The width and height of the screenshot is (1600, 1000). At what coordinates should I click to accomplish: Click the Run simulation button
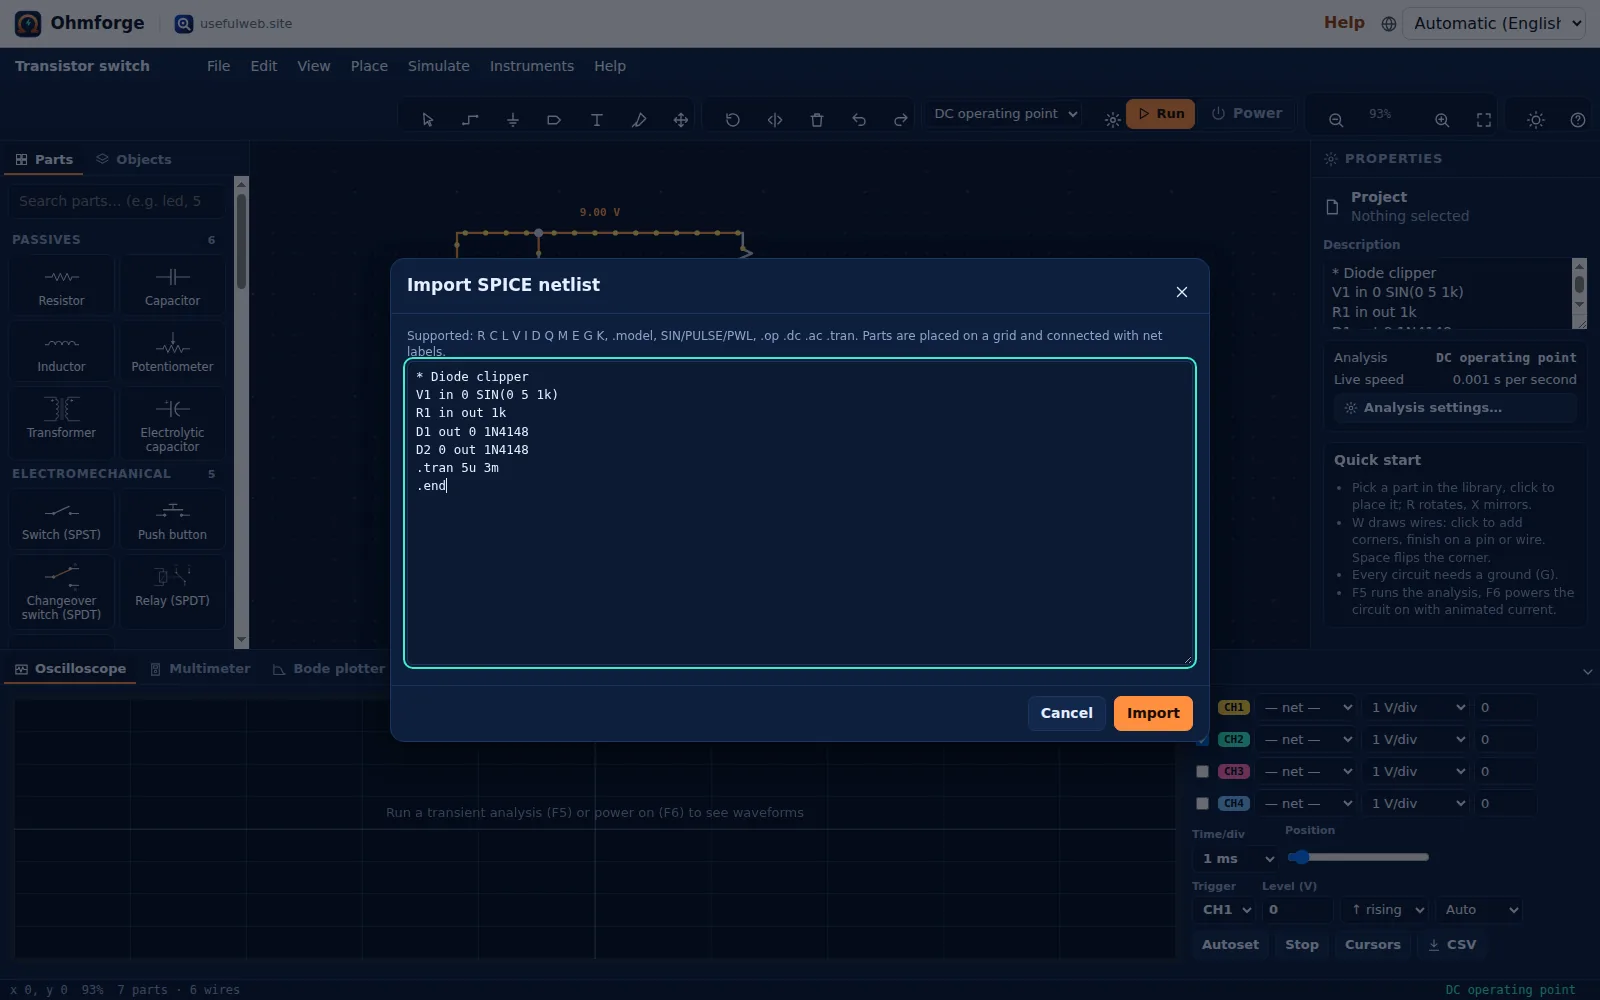coord(1160,114)
